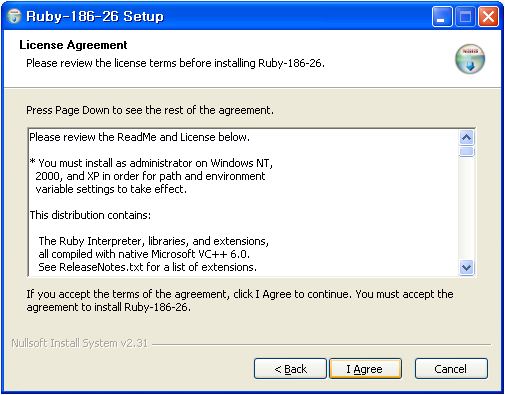The image size is (505, 395).
Task: Click the line 'all compiled with native Microsoft VC++ 6.0.'
Action: point(144,254)
